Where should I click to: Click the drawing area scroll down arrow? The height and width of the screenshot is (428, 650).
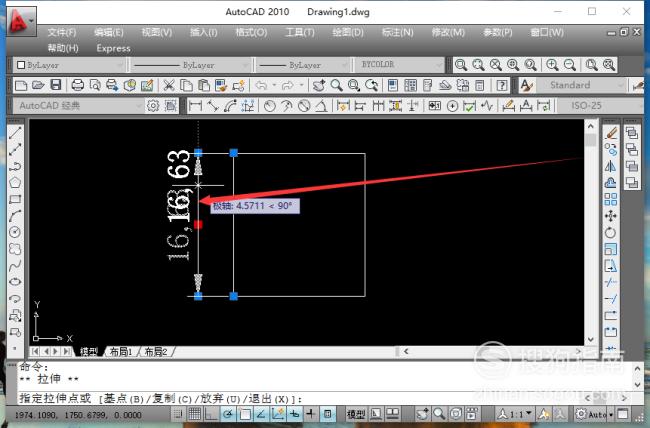591,340
